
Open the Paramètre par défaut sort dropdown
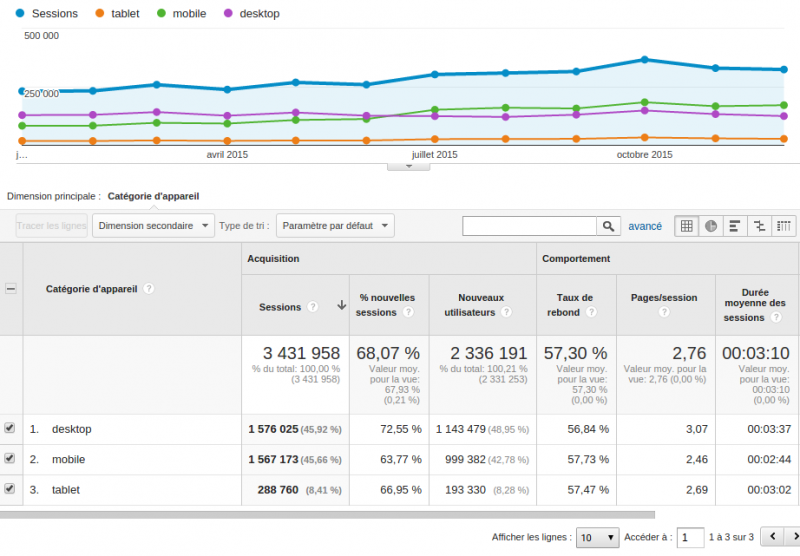(334, 226)
